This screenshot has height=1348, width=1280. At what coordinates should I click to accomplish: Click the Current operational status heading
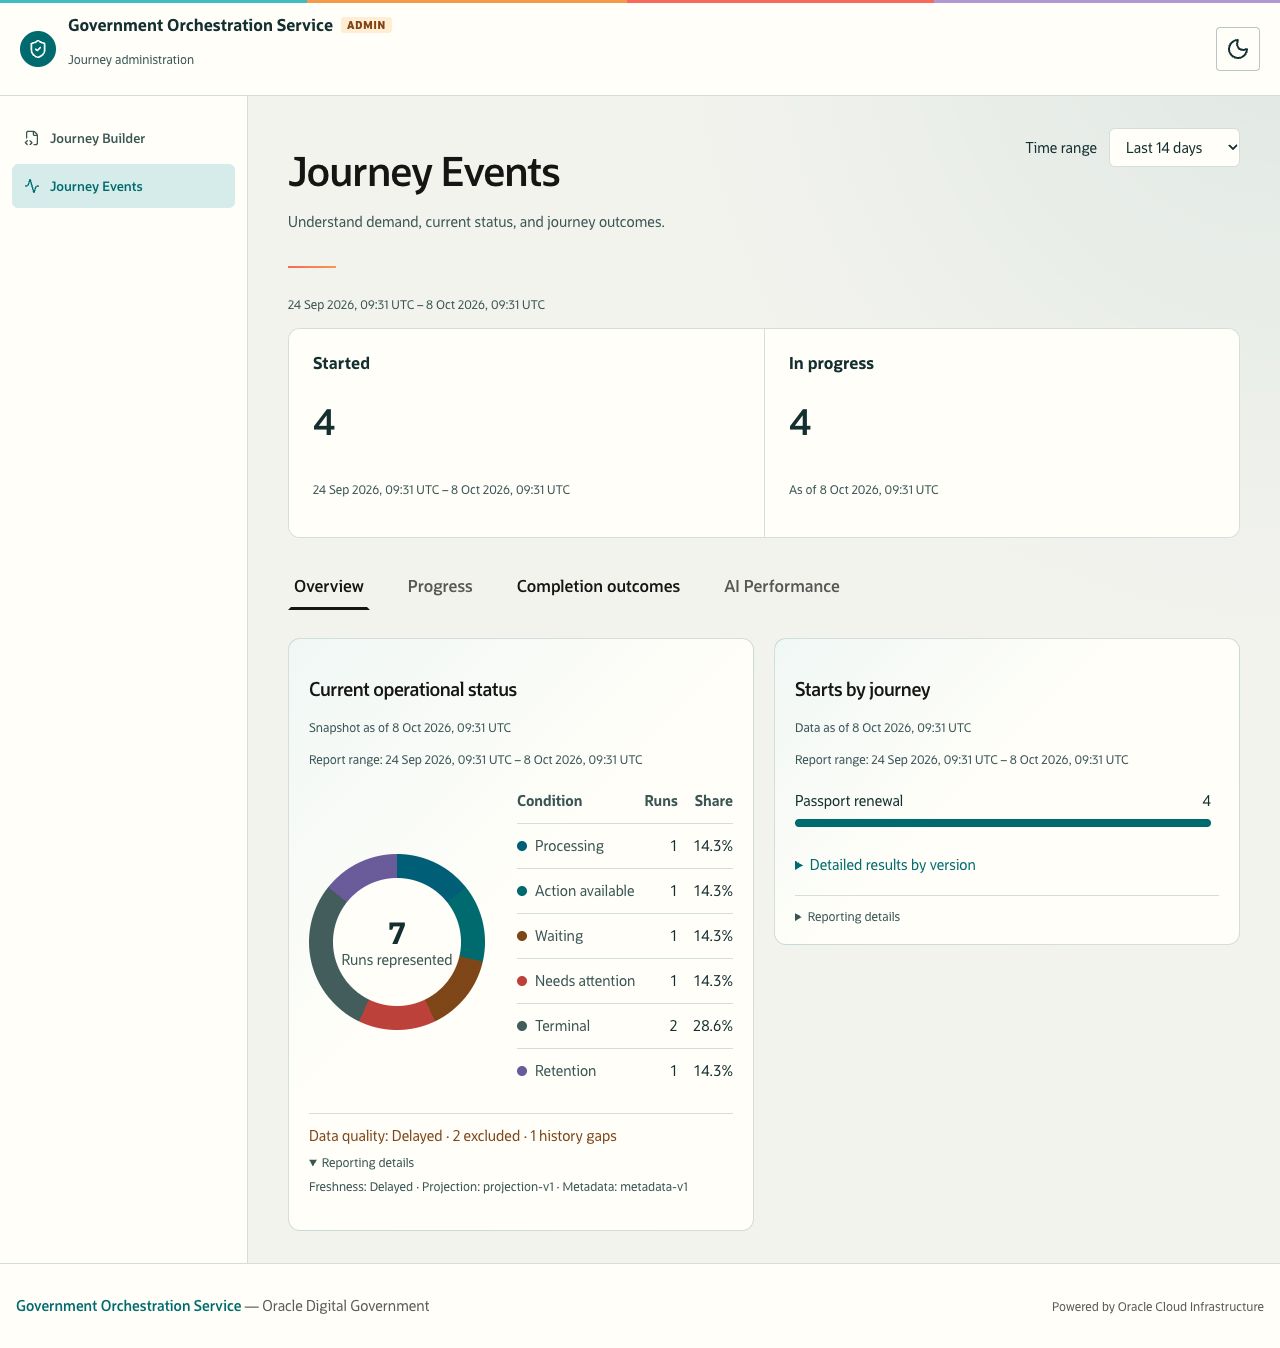click(413, 690)
